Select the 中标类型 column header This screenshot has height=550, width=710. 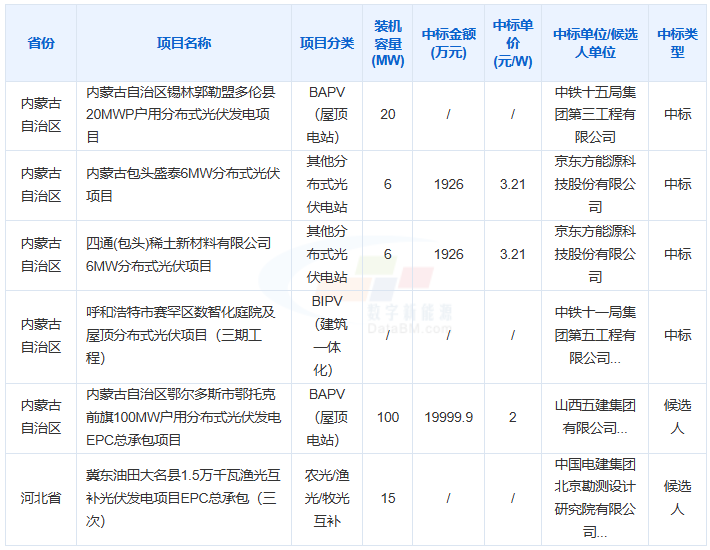(x=677, y=43)
